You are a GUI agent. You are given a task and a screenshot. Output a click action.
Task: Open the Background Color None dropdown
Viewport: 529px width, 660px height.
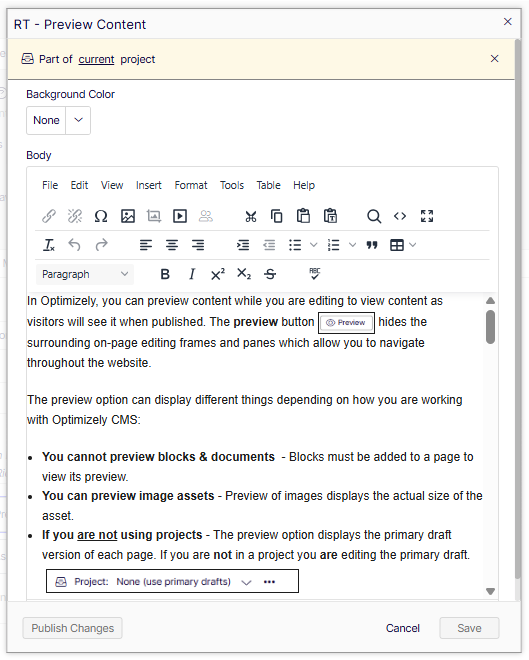[x=58, y=120]
